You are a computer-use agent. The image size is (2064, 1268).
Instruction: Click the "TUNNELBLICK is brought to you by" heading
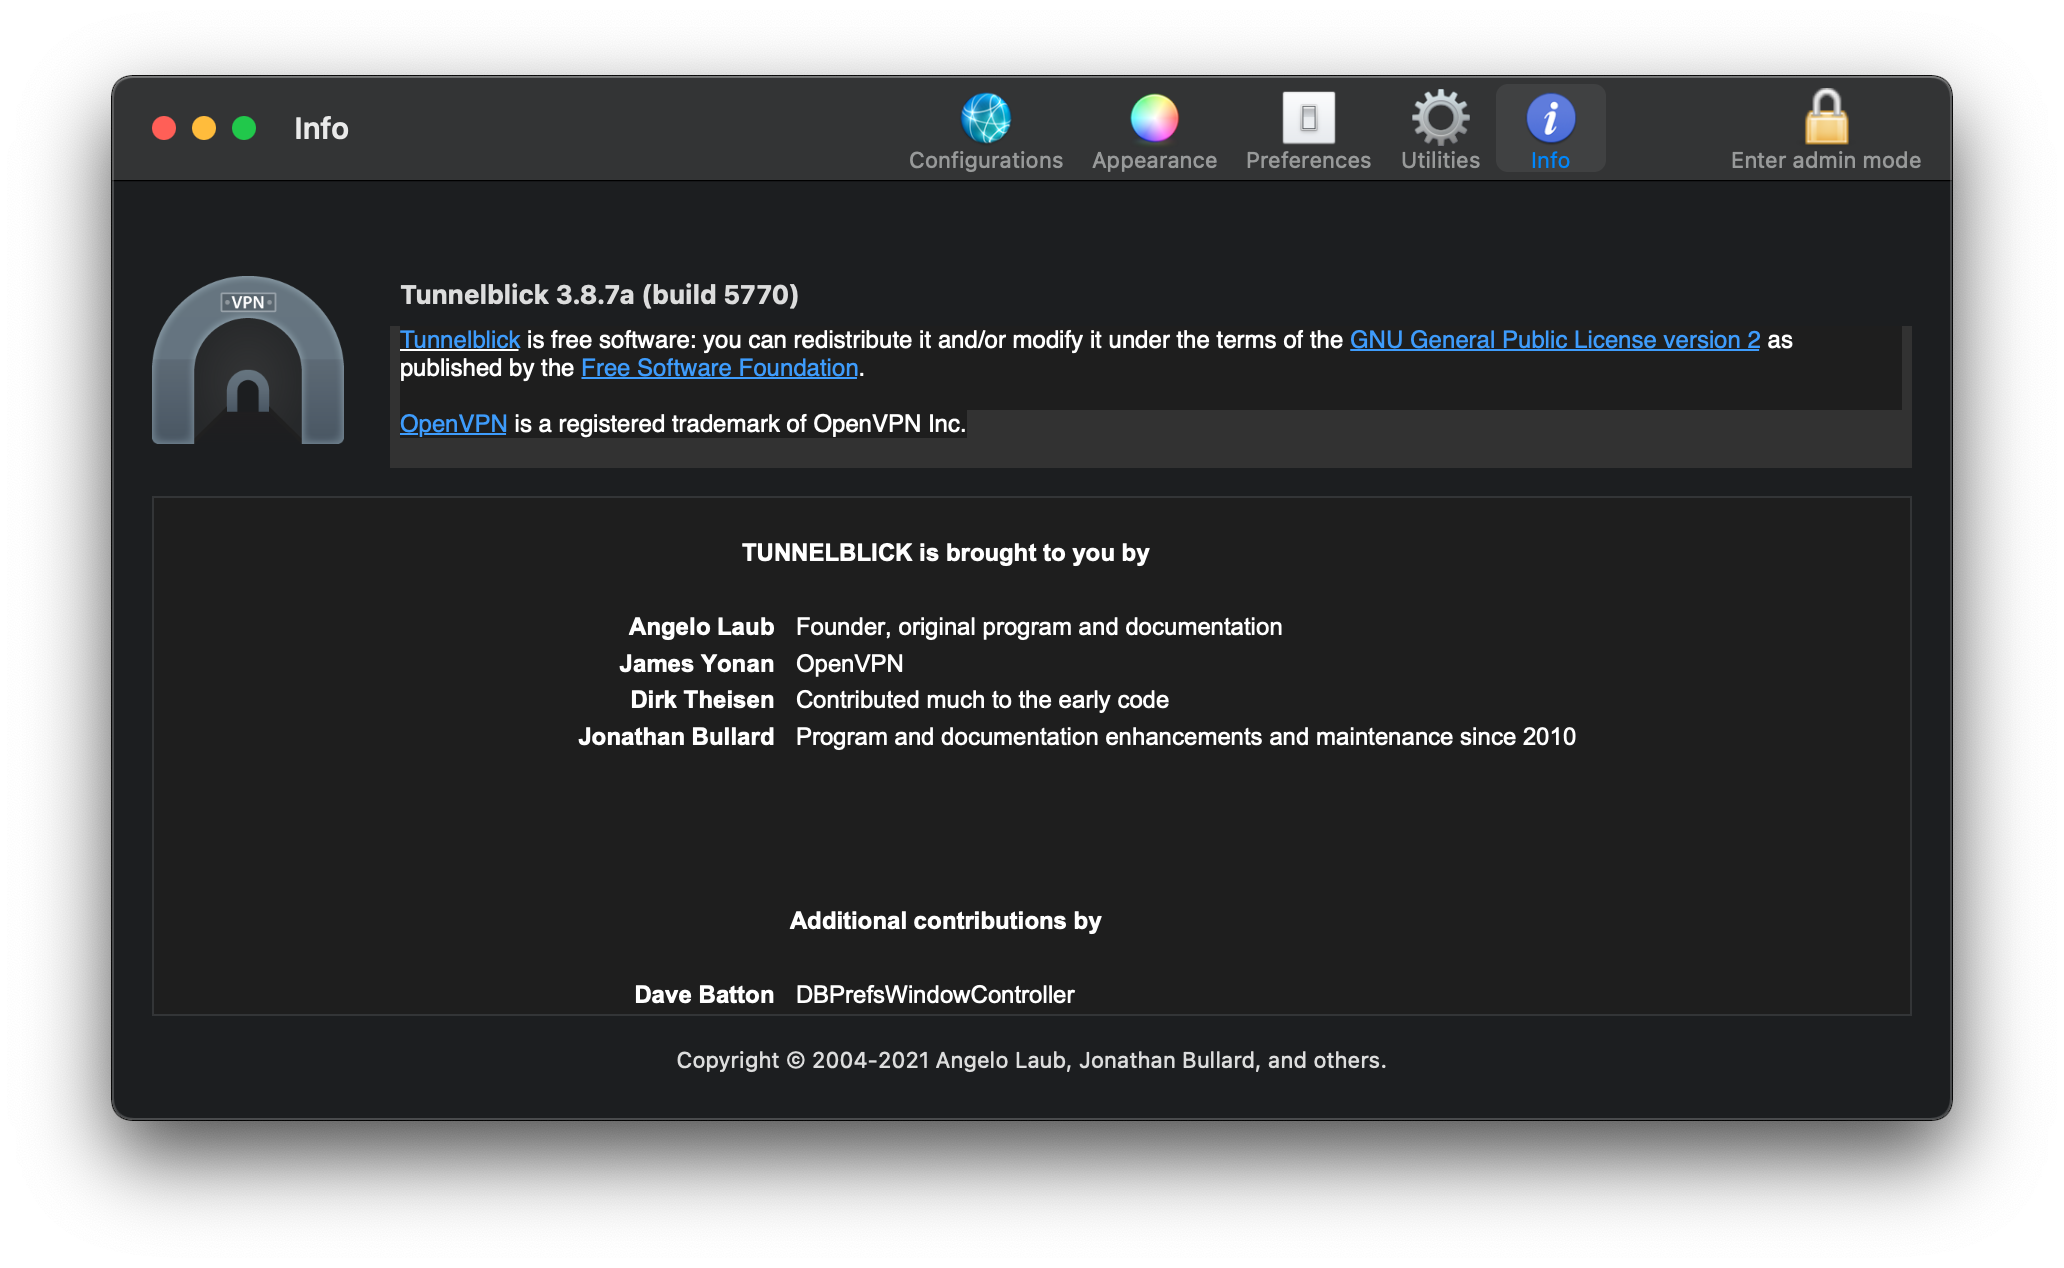[x=945, y=553]
